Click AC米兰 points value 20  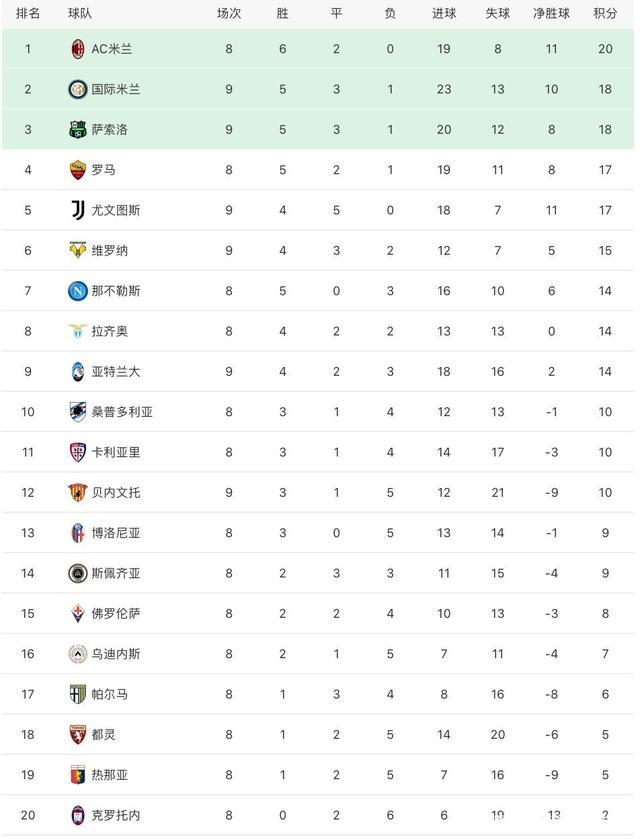605,49
